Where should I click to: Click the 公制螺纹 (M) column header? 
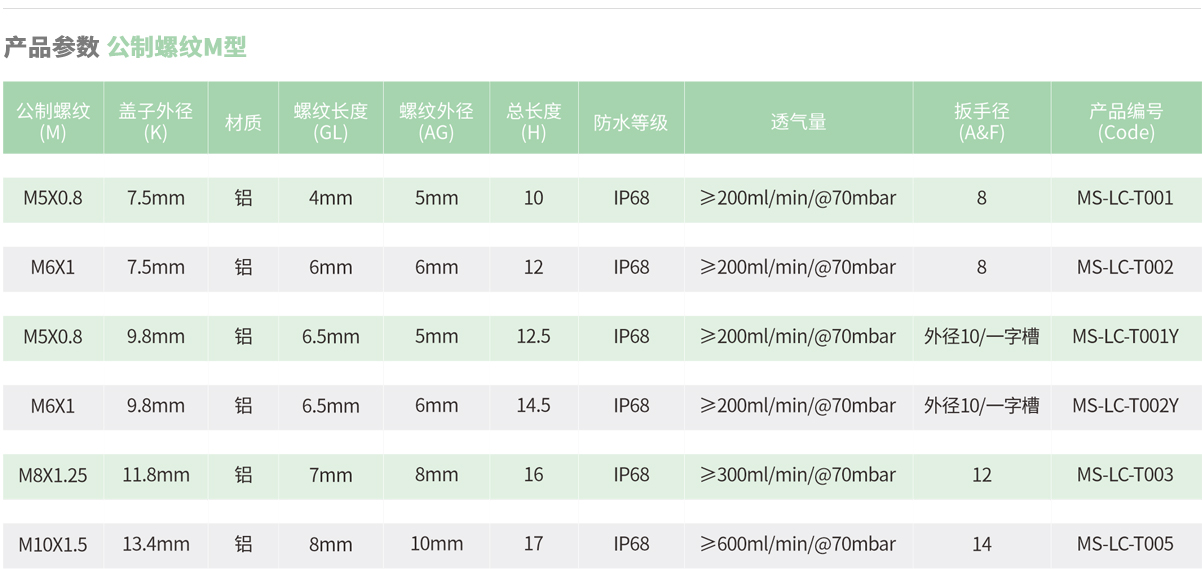pyautogui.click(x=53, y=121)
